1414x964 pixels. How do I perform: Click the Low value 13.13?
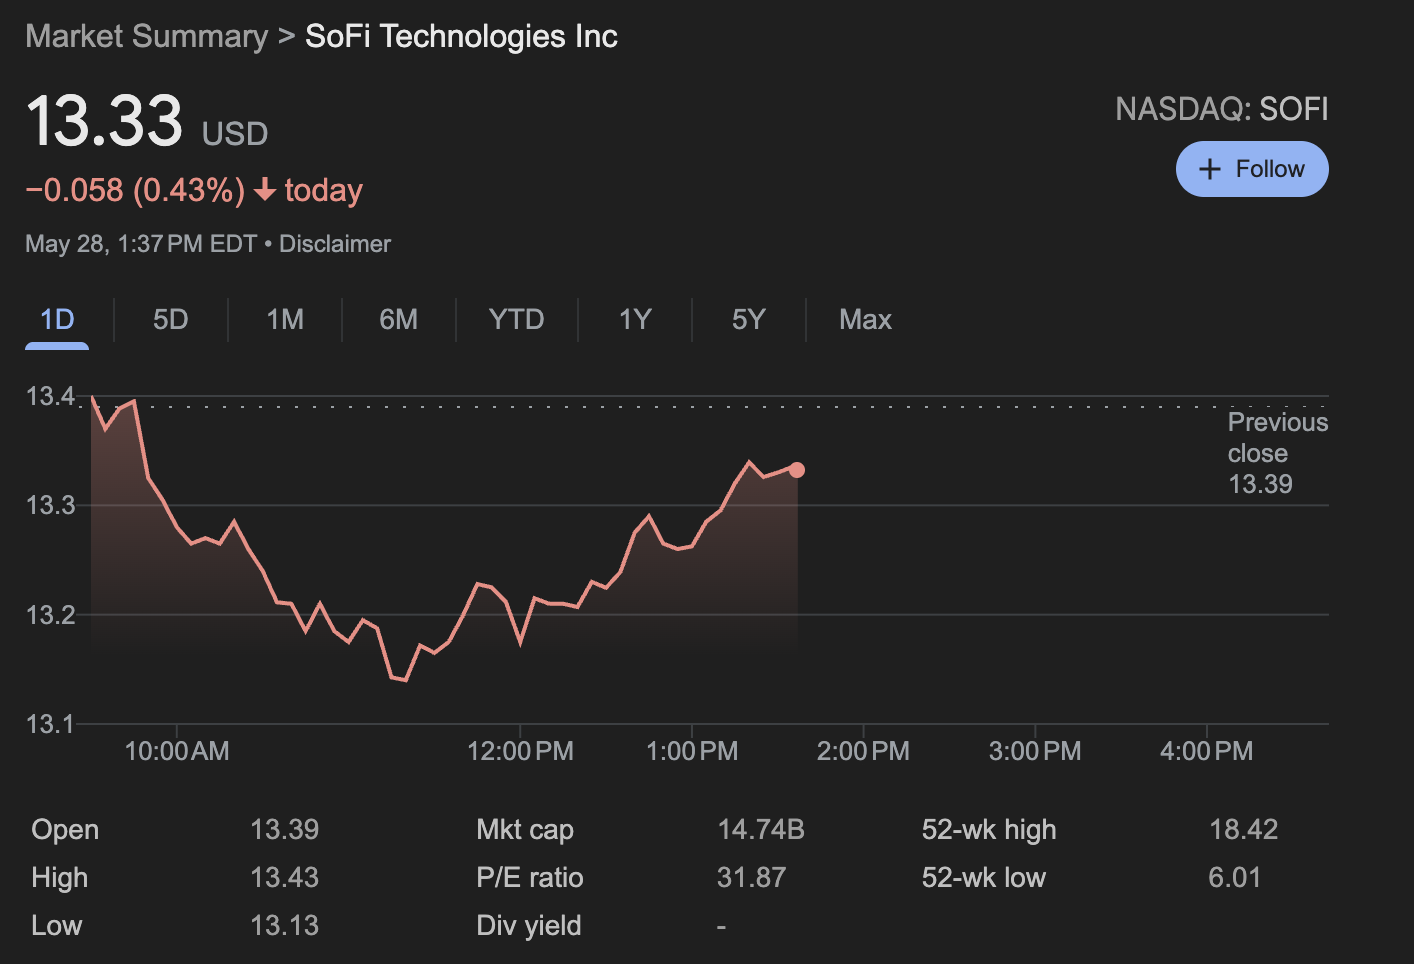point(284,925)
